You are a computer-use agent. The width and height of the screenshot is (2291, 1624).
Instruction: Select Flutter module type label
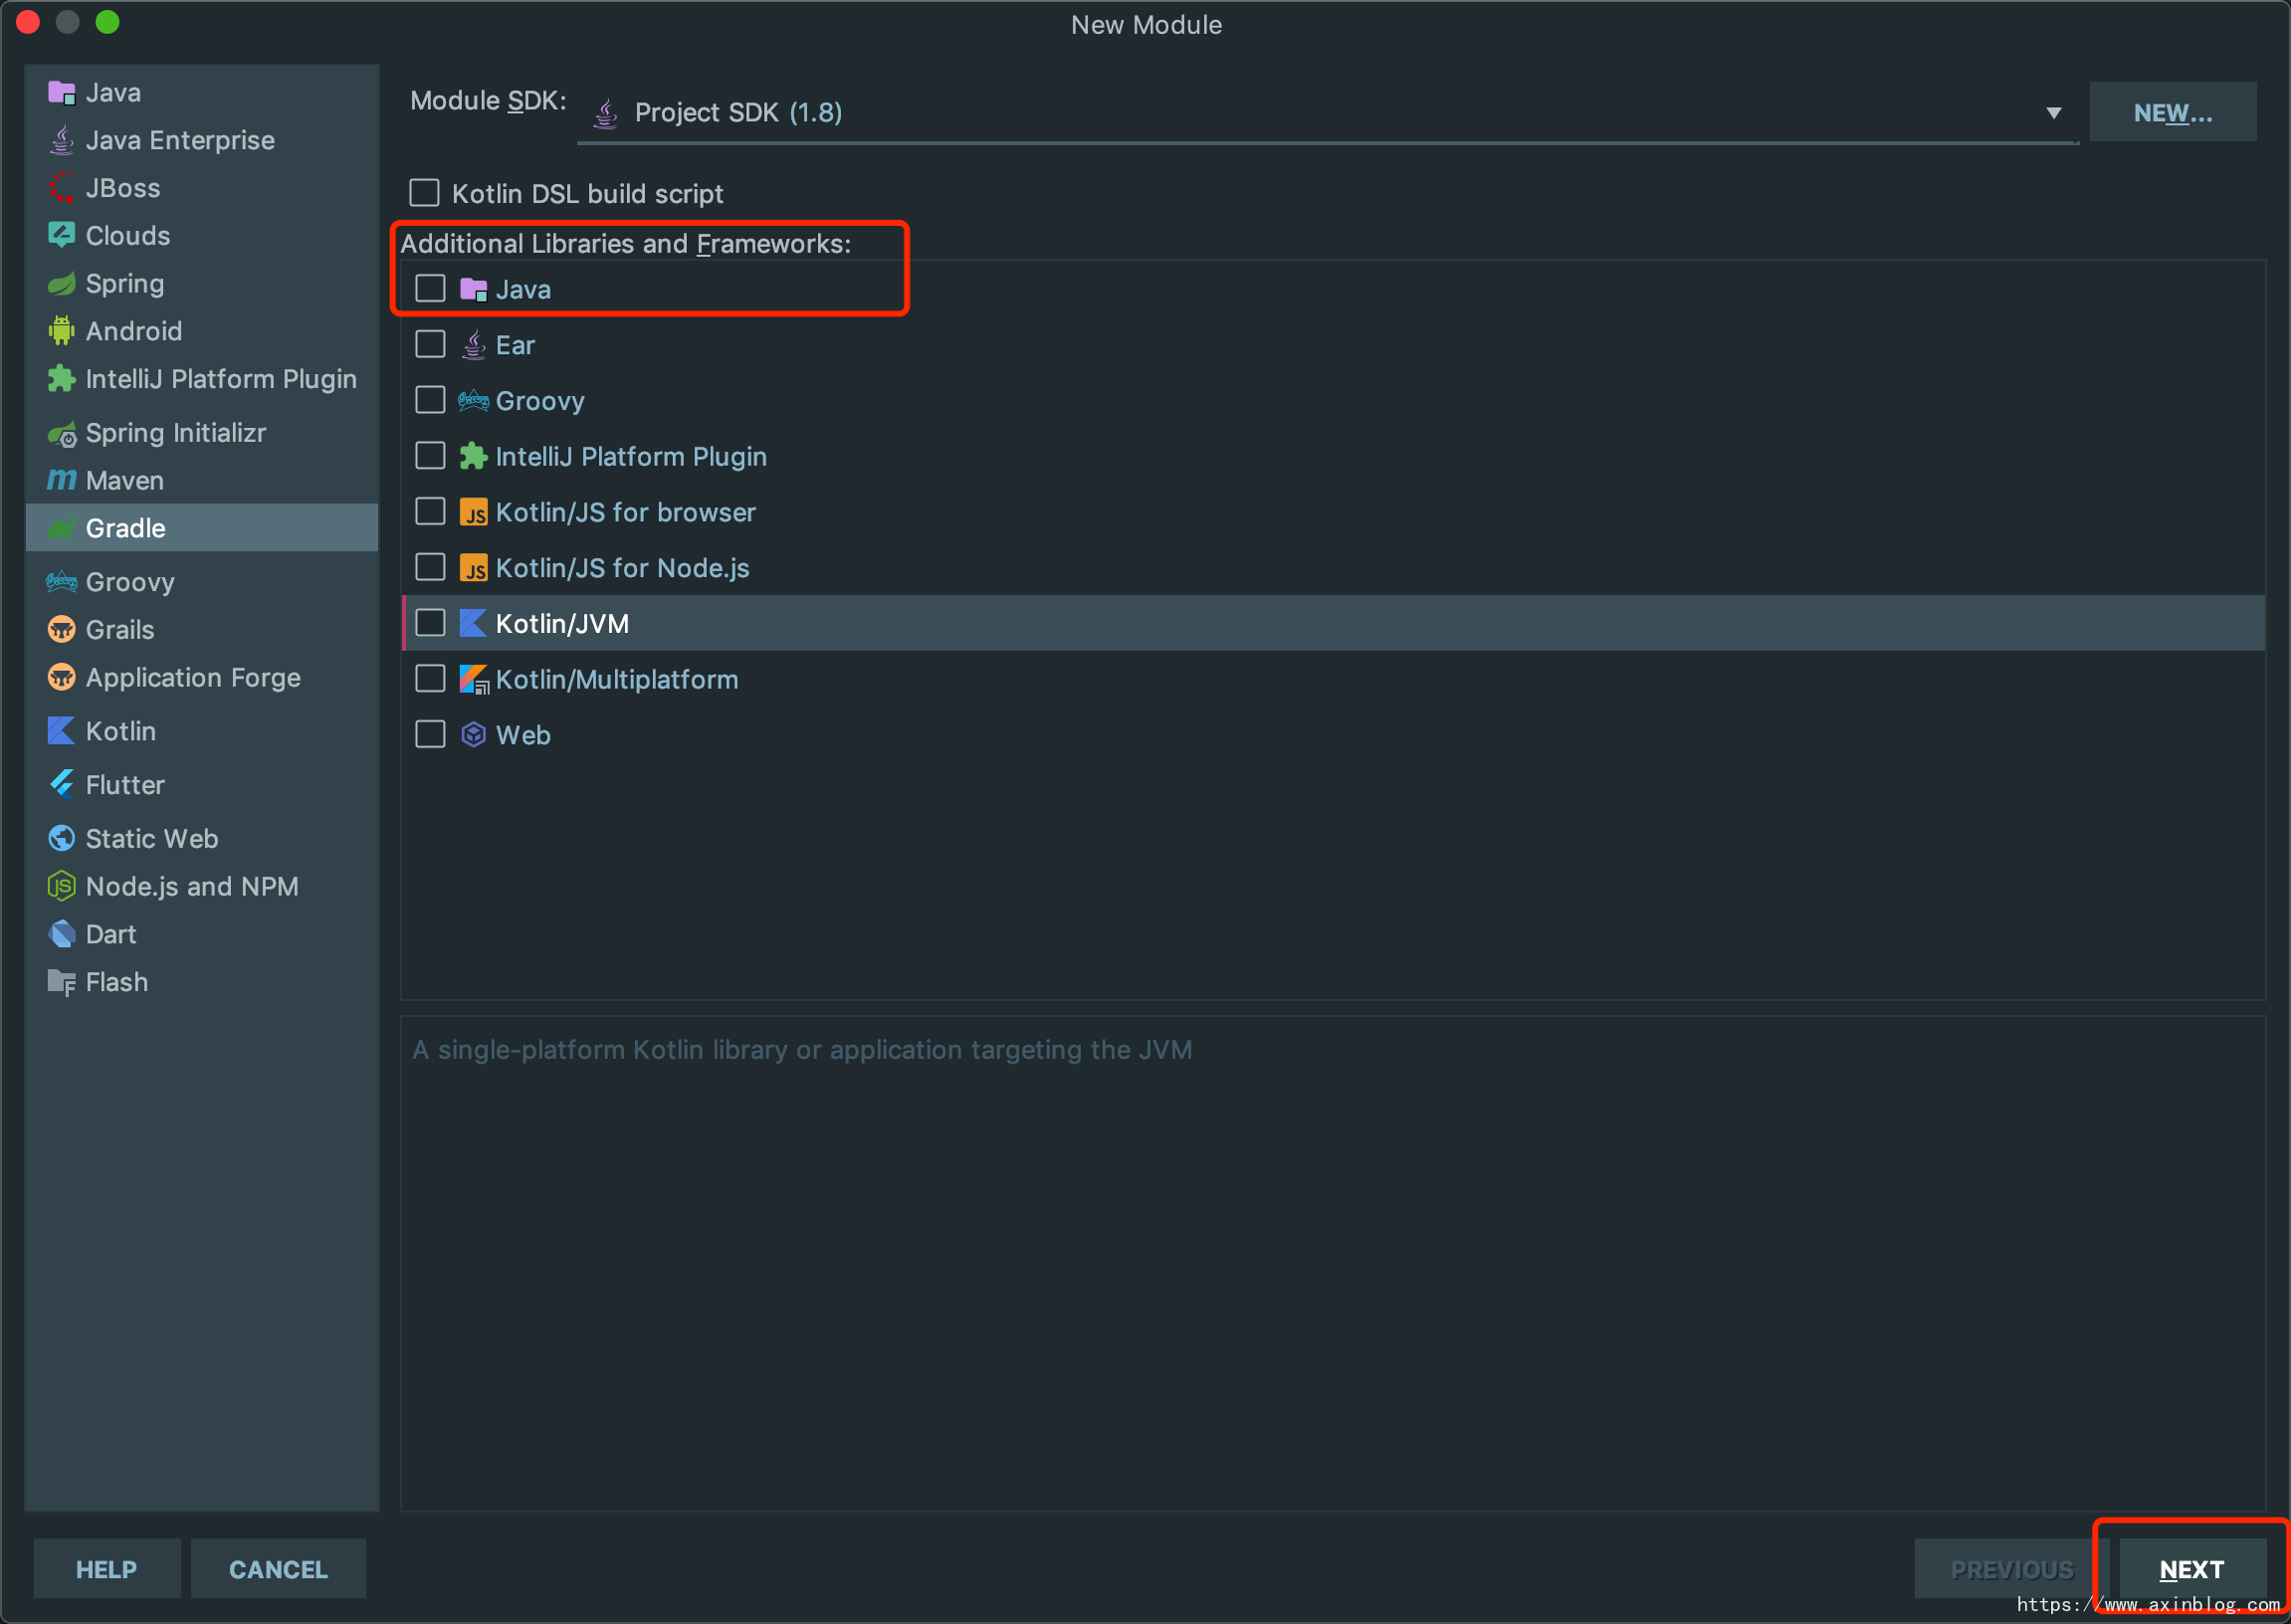click(125, 785)
